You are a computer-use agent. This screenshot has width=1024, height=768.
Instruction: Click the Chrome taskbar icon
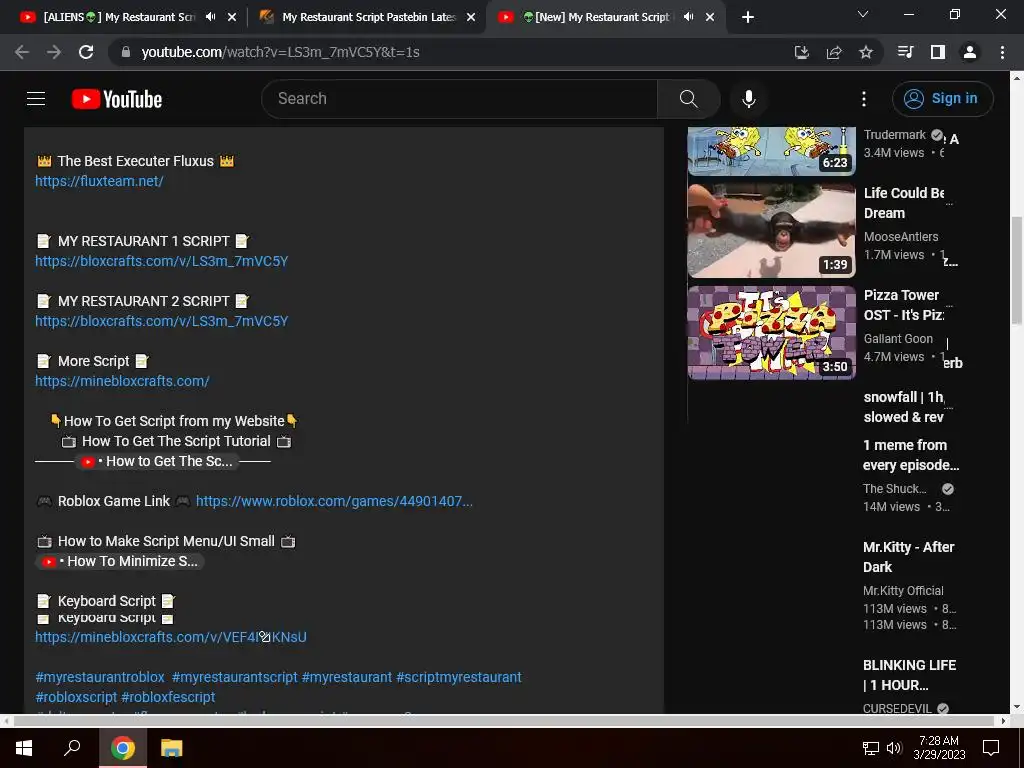click(x=123, y=748)
